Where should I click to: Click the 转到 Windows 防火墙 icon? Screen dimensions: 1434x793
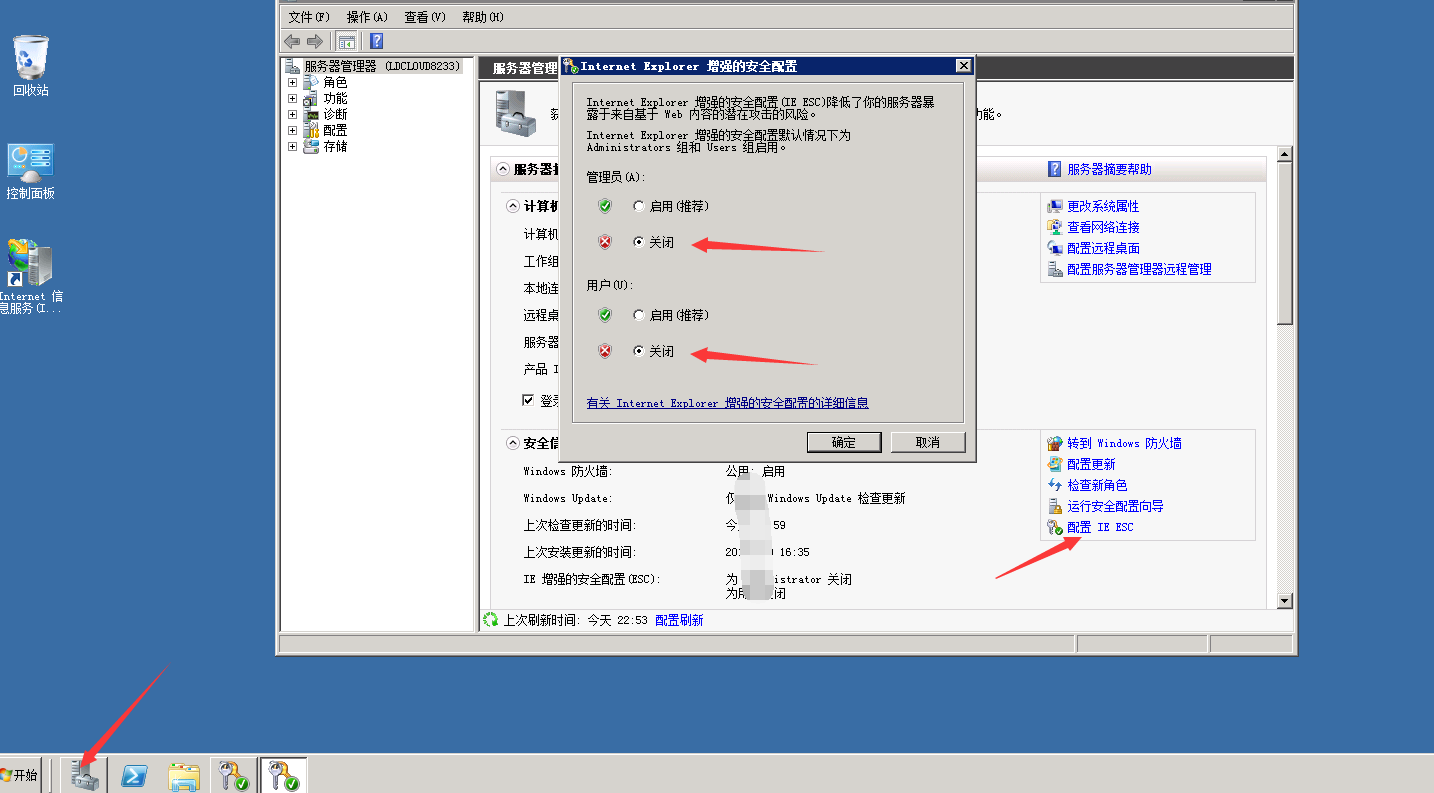1054,443
